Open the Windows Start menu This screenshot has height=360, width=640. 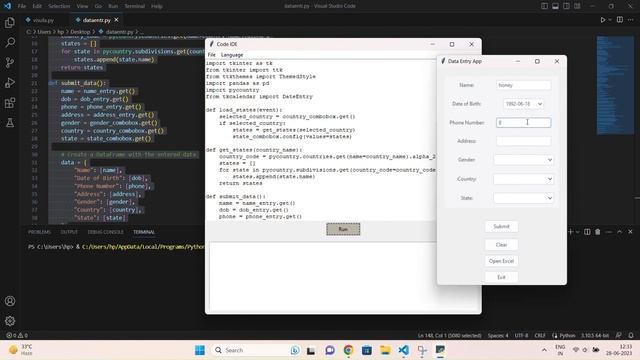point(200,350)
